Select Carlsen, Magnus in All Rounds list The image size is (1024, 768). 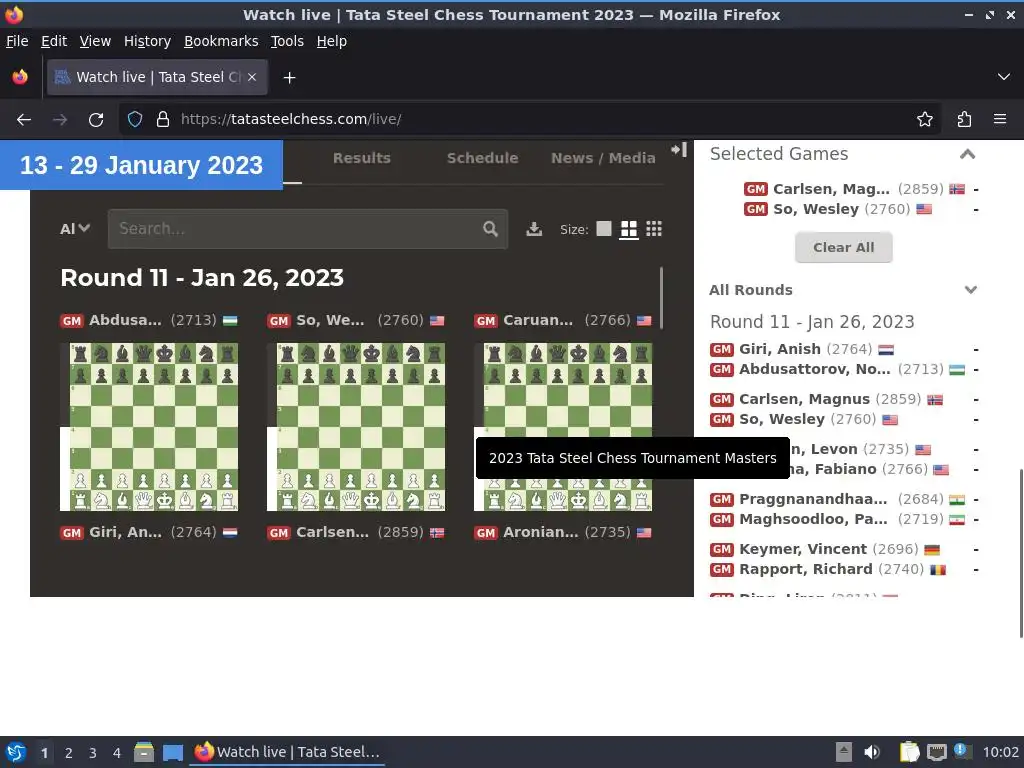pos(805,399)
